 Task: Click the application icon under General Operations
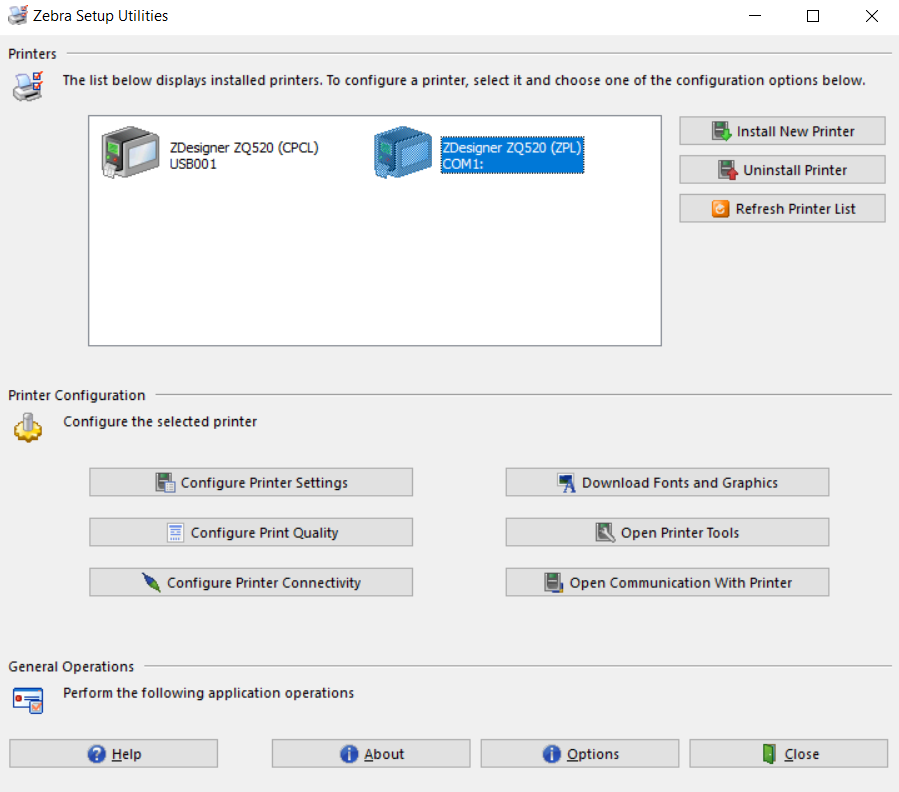[27, 700]
